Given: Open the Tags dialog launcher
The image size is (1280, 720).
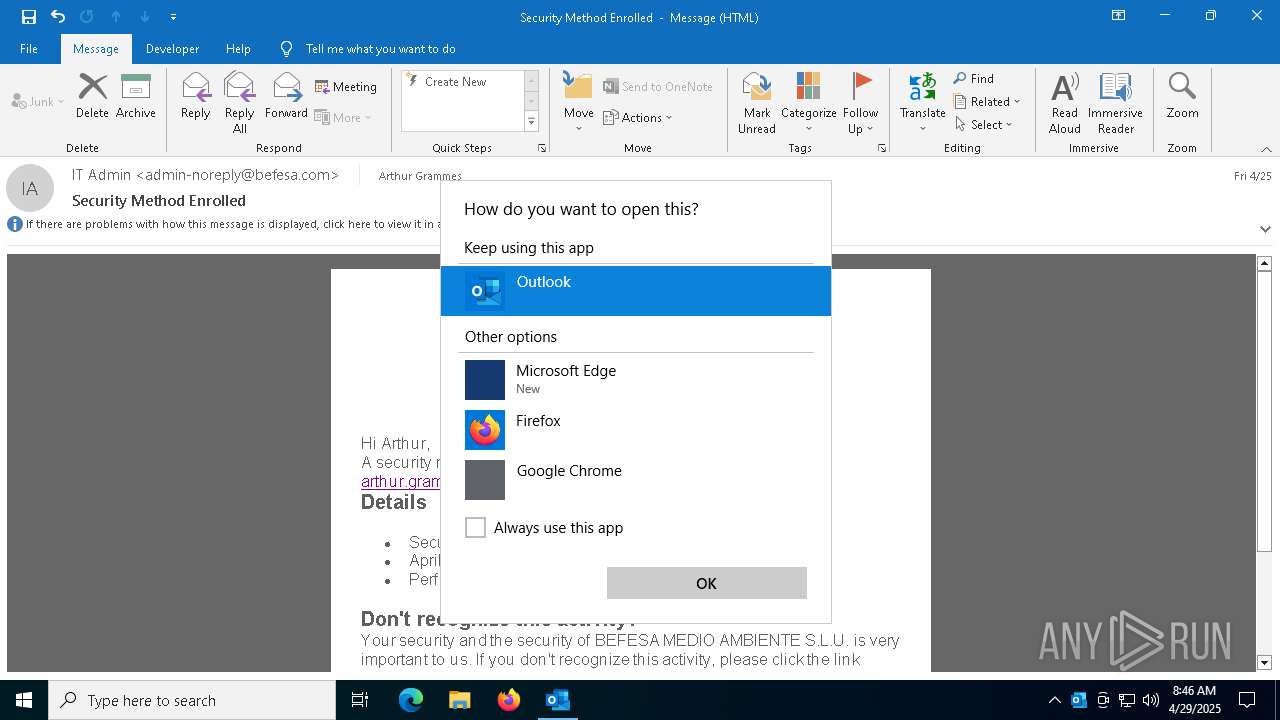Looking at the screenshot, I should (x=882, y=148).
